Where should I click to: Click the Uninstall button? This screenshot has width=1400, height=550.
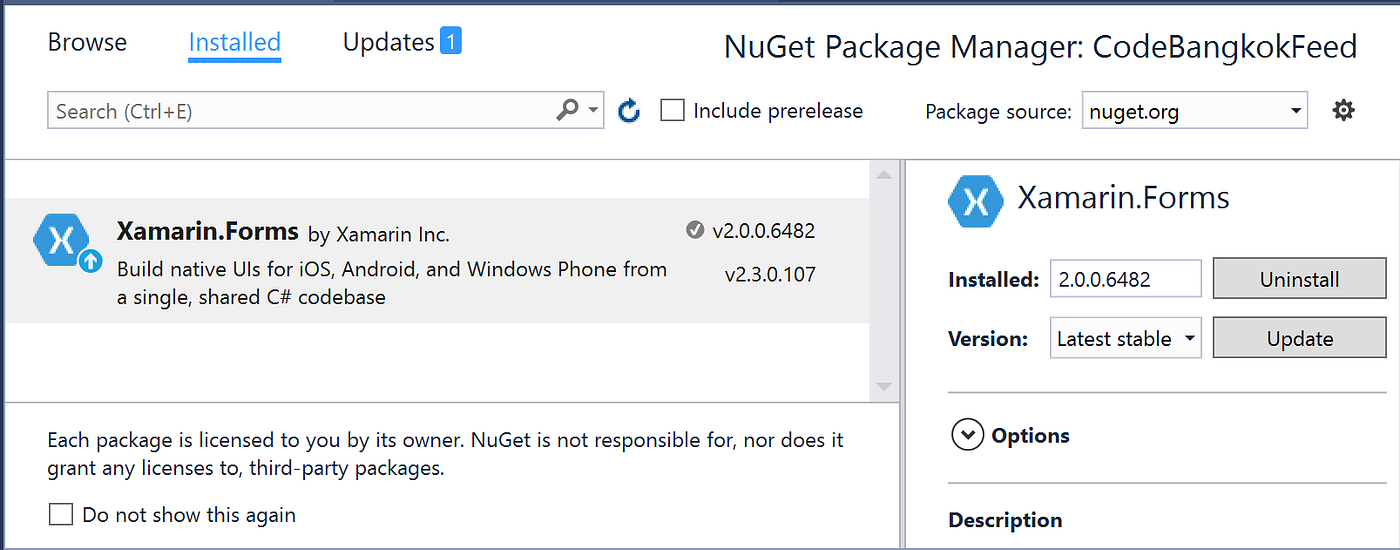coord(1299,279)
